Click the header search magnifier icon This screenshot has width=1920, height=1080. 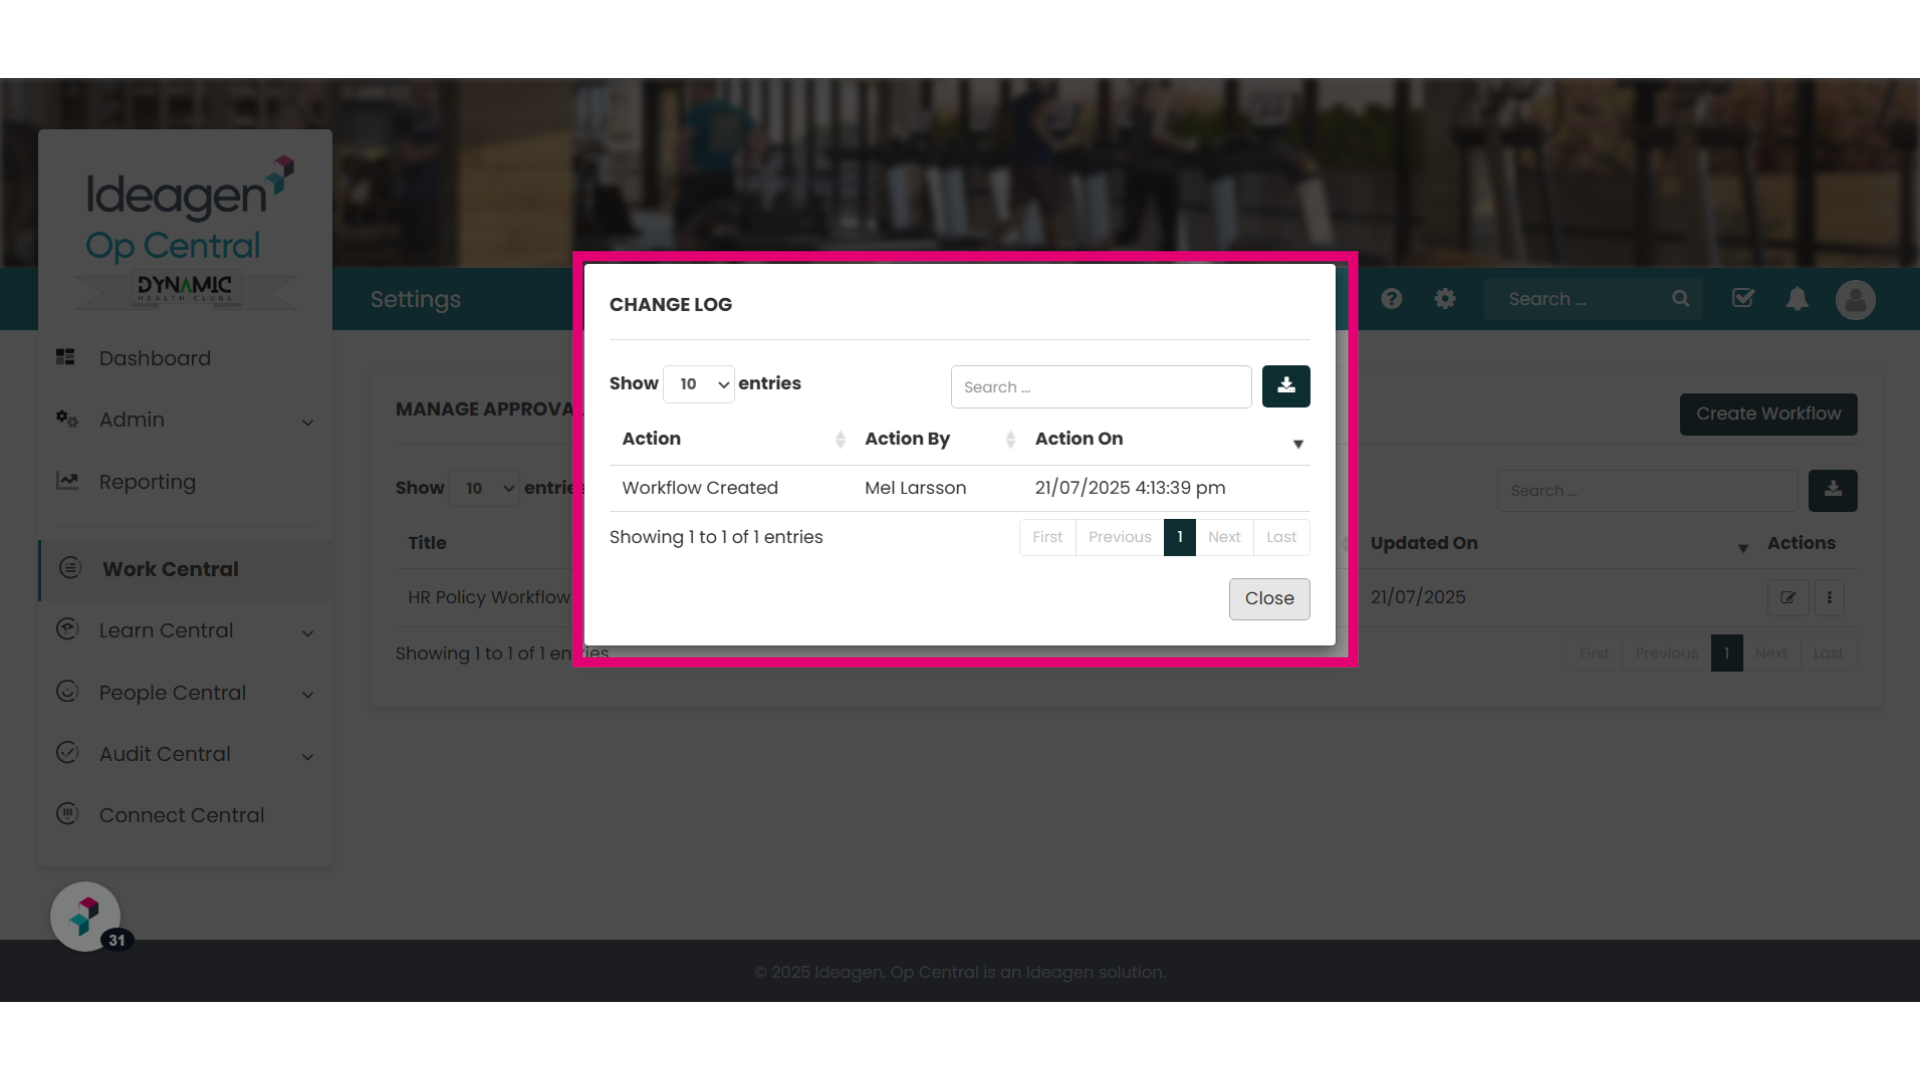pyautogui.click(x=1680, y=299)
